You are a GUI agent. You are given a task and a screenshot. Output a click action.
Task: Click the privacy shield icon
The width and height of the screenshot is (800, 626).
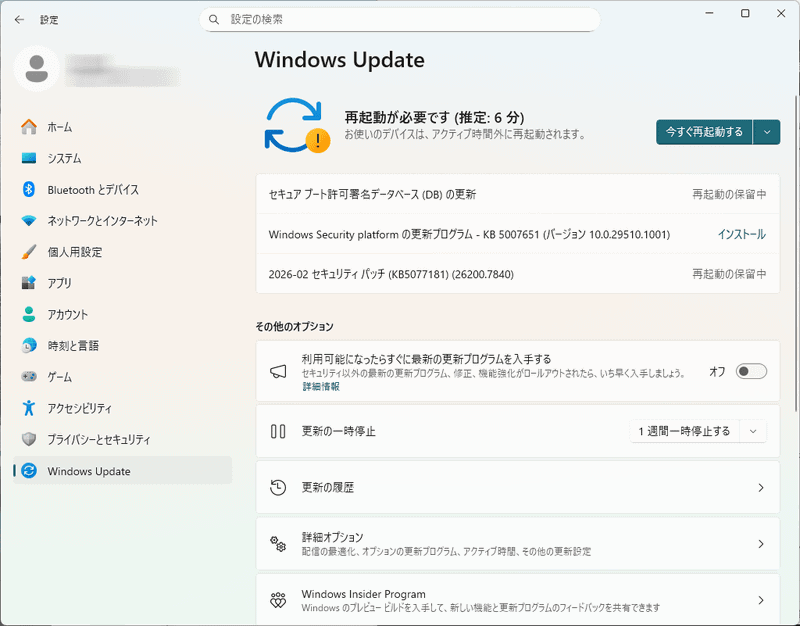click(x=29, y=439)
